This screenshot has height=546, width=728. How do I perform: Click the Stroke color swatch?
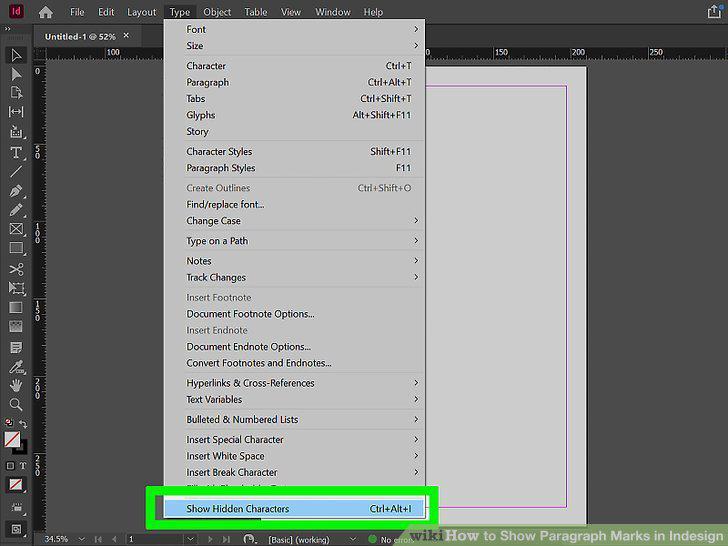22,448
